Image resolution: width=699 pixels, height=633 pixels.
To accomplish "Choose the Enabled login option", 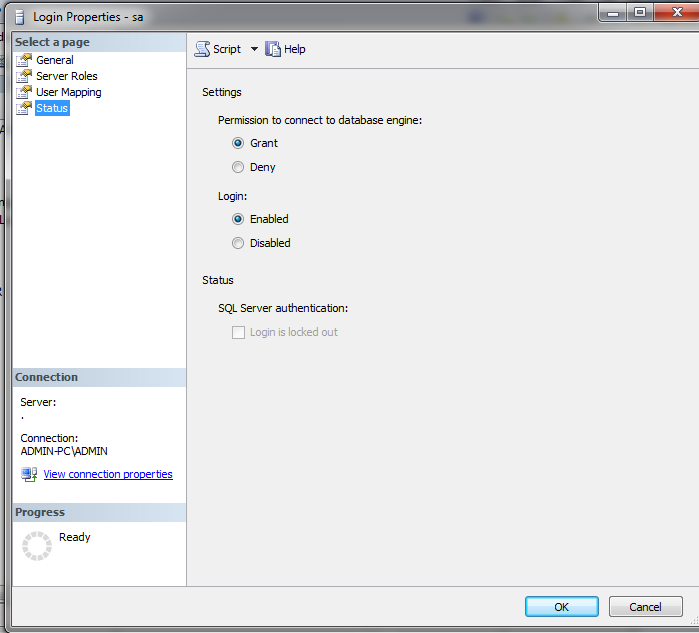I will [x=238, y=219].
